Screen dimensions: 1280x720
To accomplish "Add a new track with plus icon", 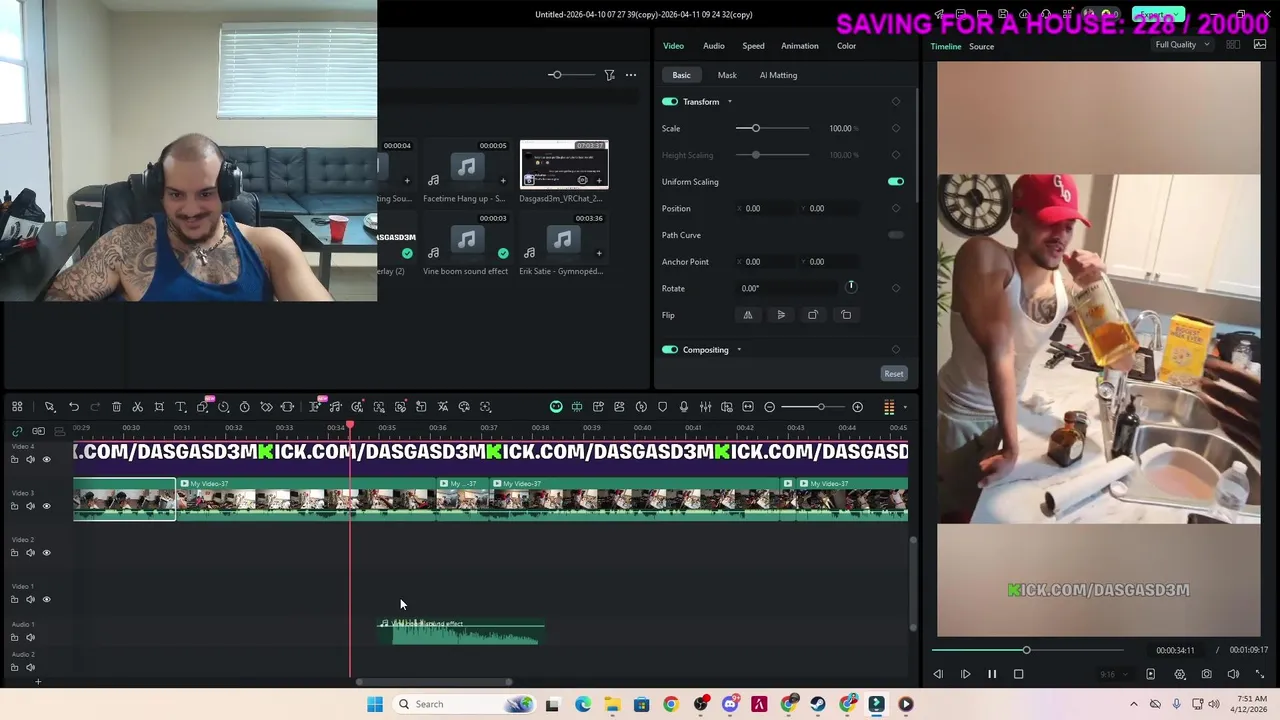I will 38,682.
